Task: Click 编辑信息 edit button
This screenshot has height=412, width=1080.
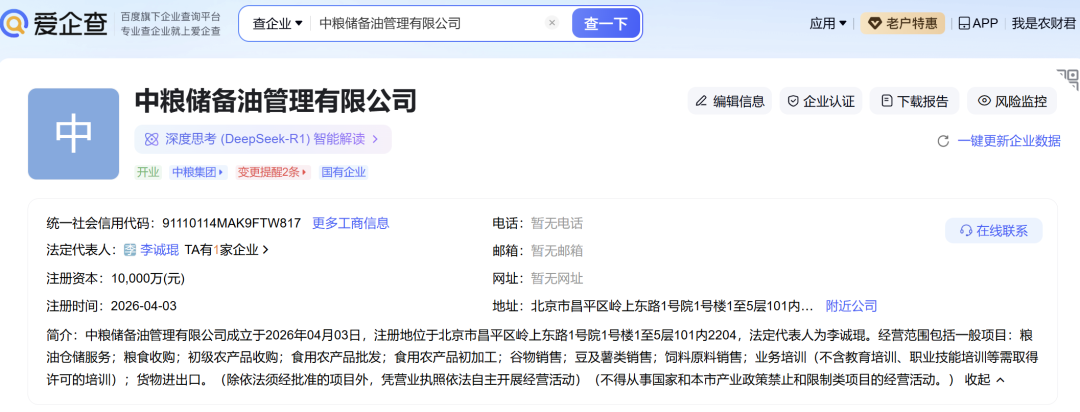Action: (729, 101)
